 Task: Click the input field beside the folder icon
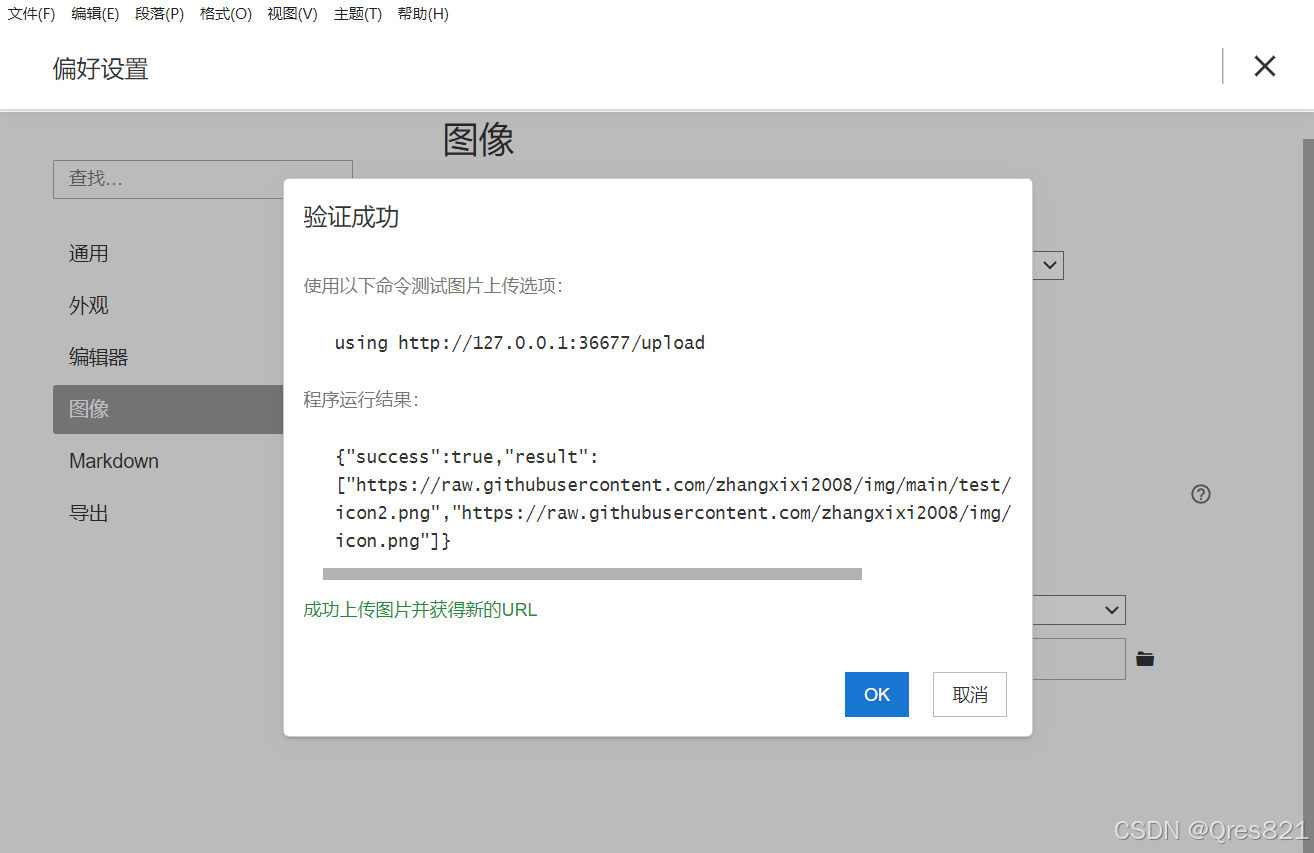pyautogui.click(x=1079, y=659)
